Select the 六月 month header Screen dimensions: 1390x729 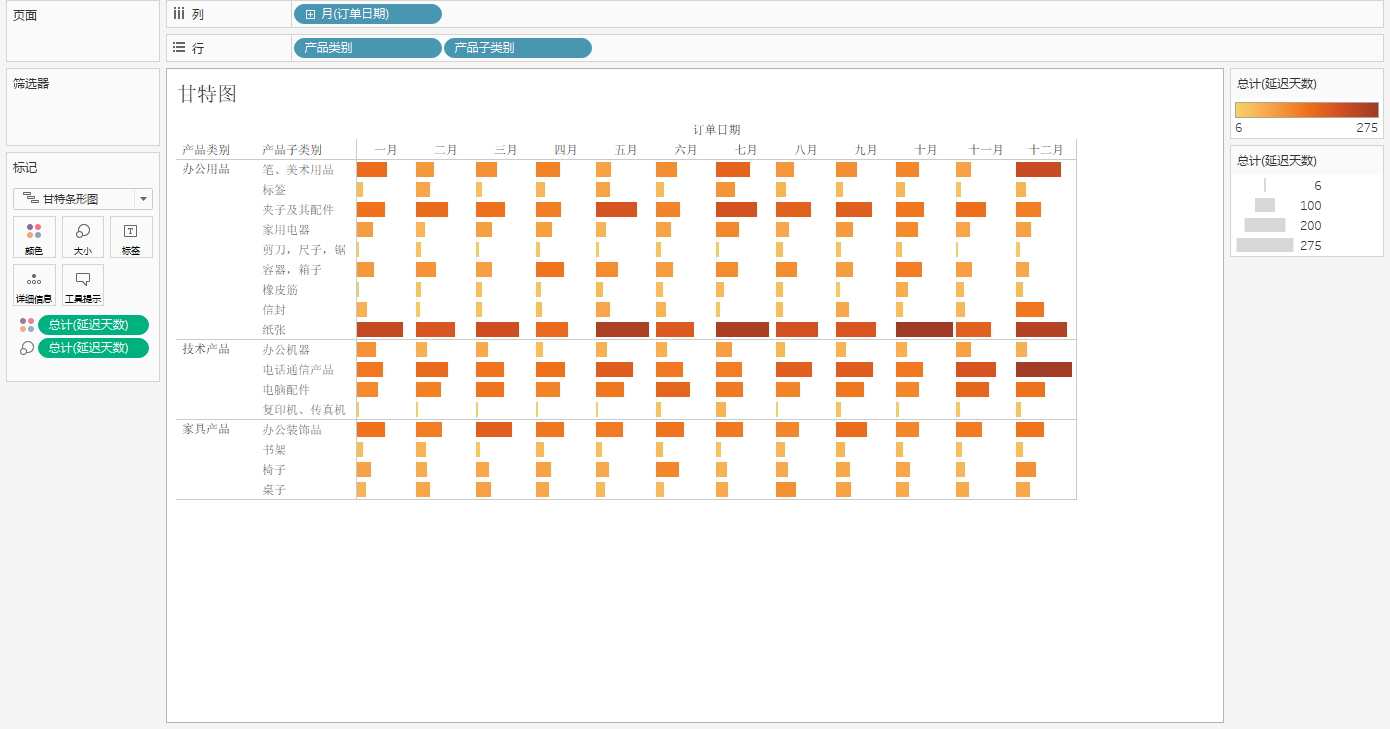point(686,150)
